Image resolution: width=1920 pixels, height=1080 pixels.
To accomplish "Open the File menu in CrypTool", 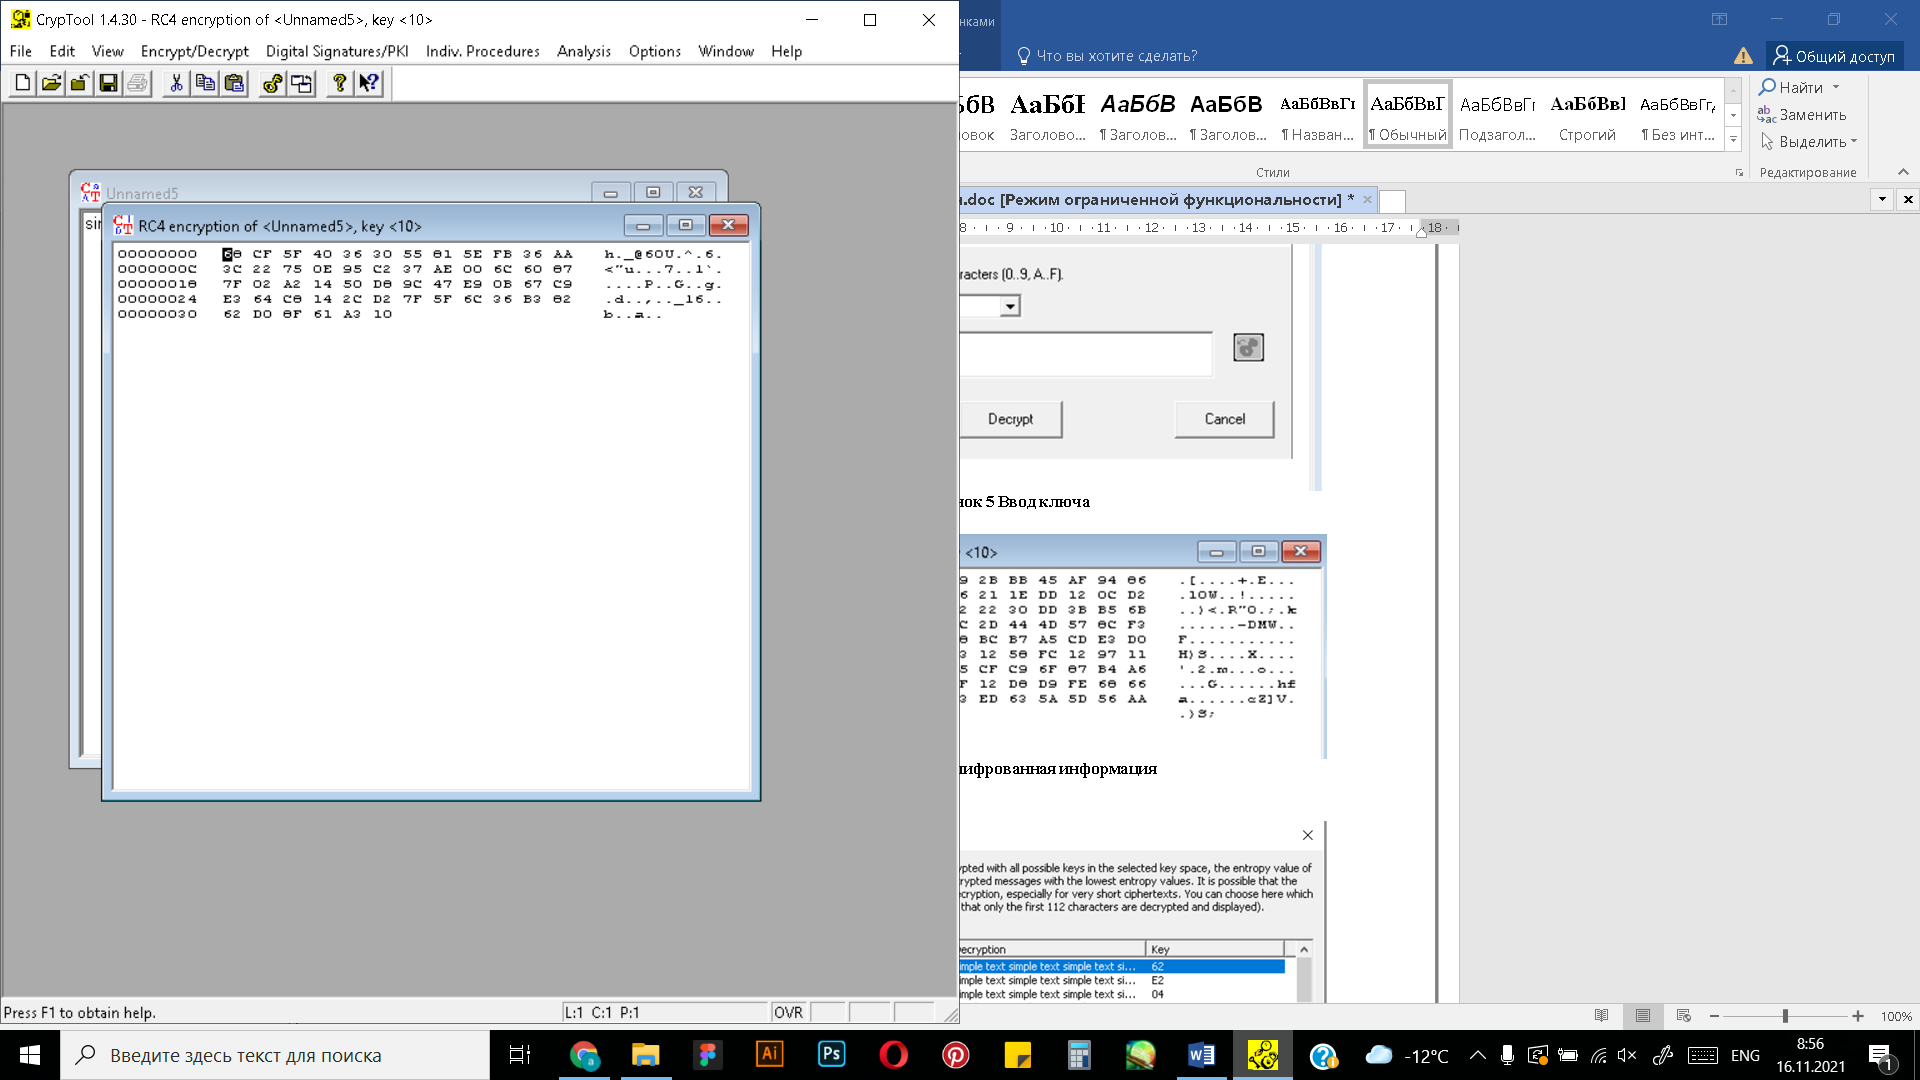I will (x=21, y=51).
